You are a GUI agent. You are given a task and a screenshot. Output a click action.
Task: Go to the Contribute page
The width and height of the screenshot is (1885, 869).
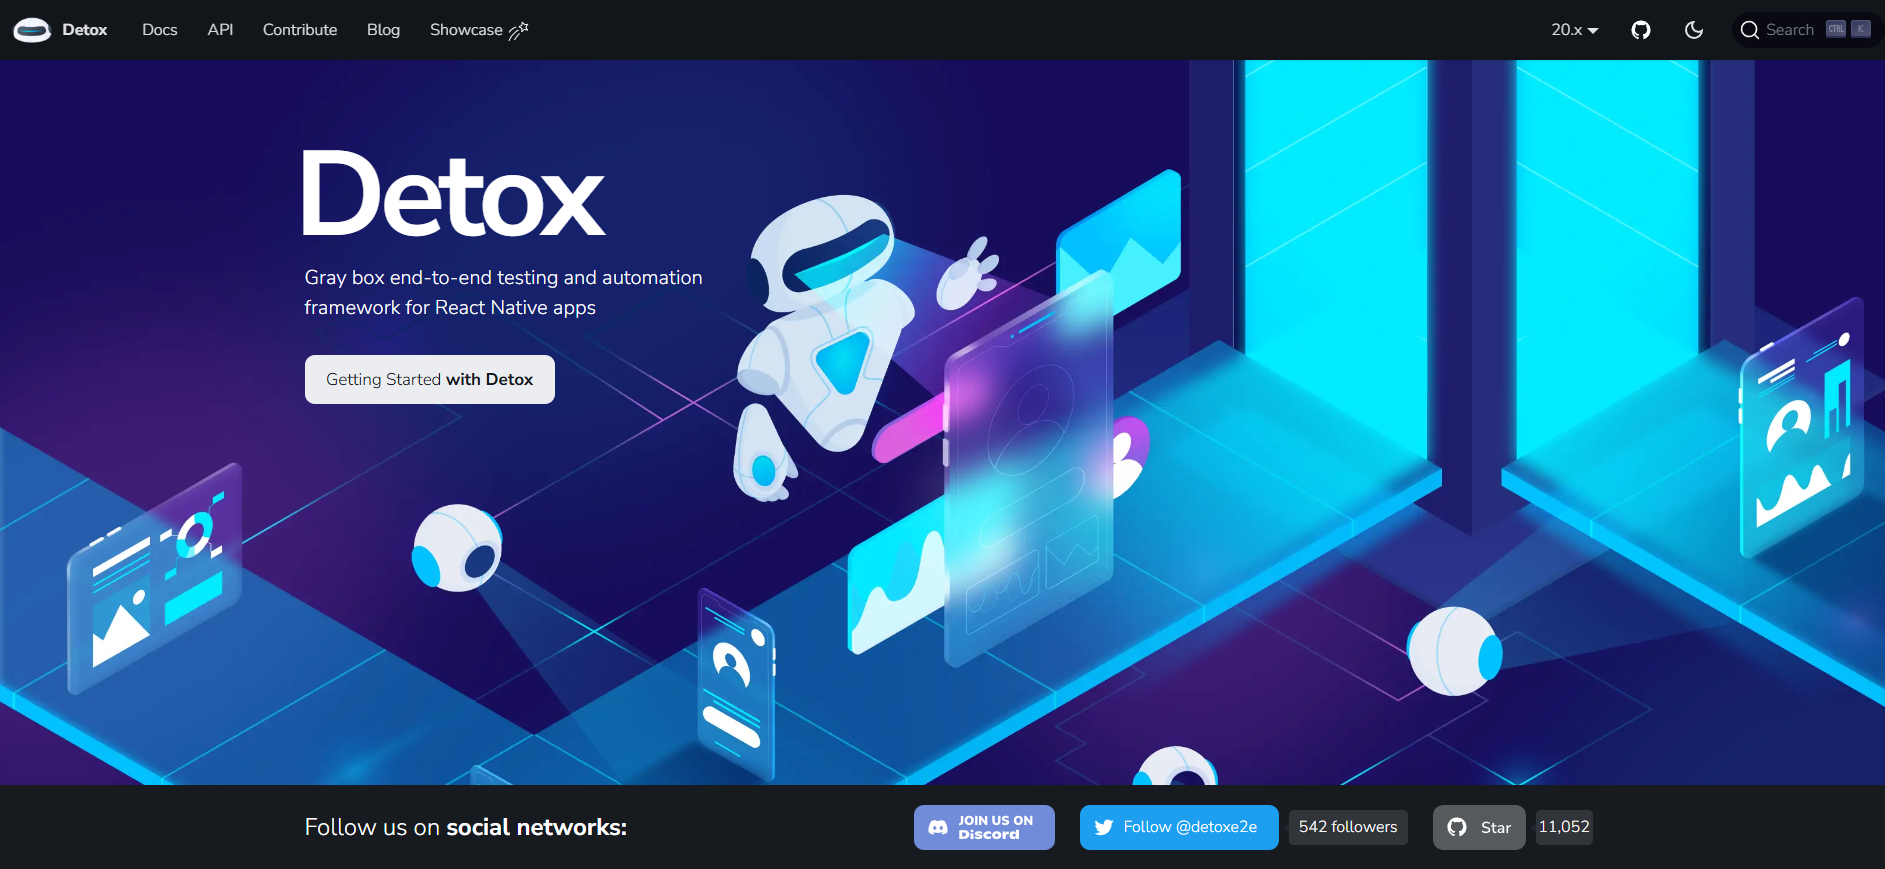(300, 30)
